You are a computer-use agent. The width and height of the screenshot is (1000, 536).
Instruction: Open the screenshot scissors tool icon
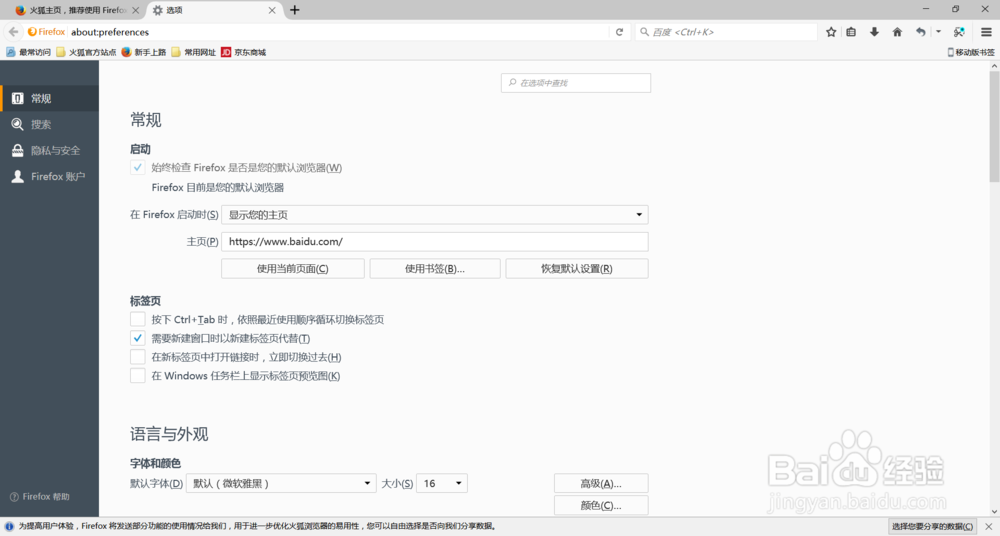point(959,32)
